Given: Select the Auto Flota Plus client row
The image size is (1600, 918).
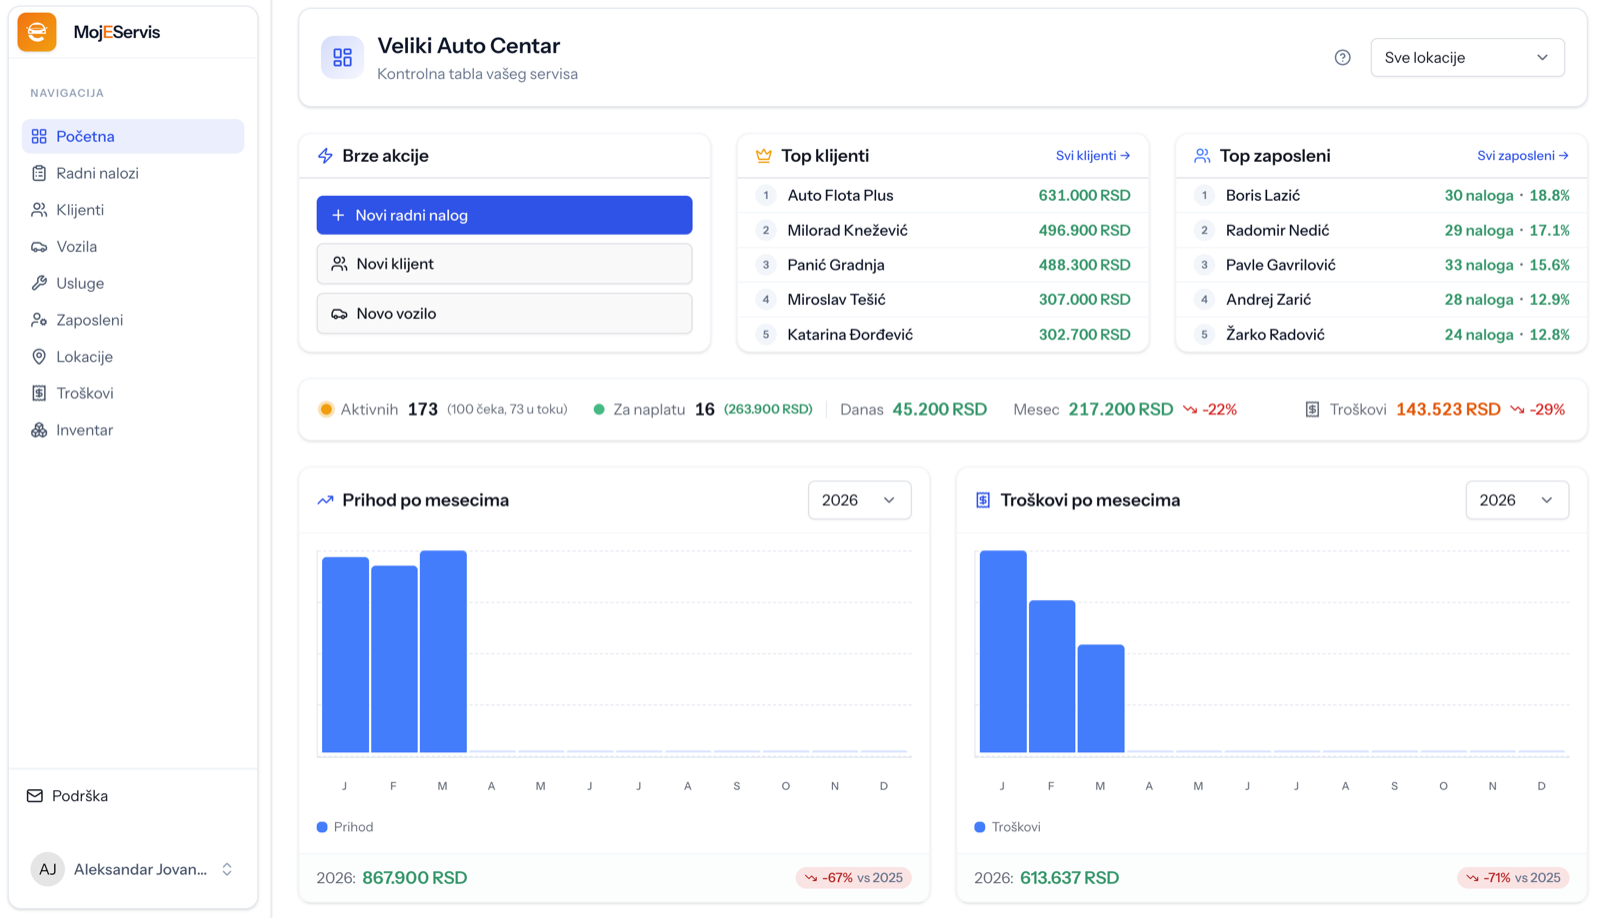Looking at the screenshot, I should (x=943, y=195).
